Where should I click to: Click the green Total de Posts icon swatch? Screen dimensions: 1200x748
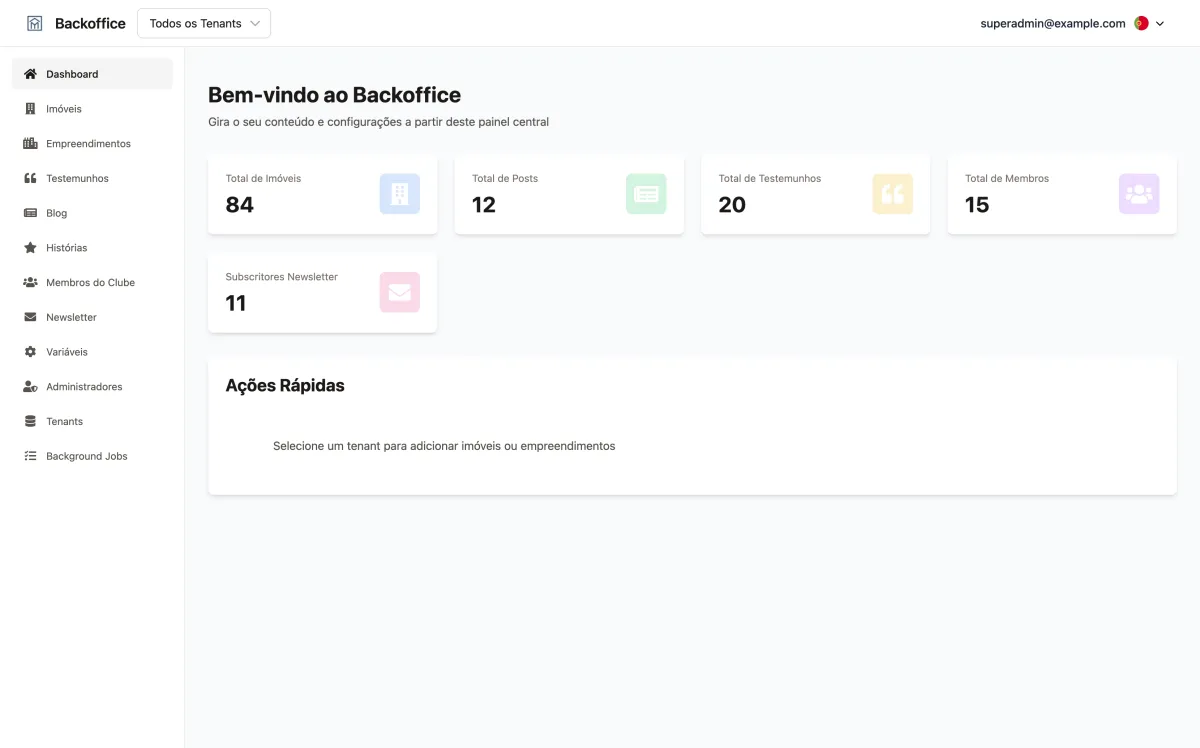[646, 193]
